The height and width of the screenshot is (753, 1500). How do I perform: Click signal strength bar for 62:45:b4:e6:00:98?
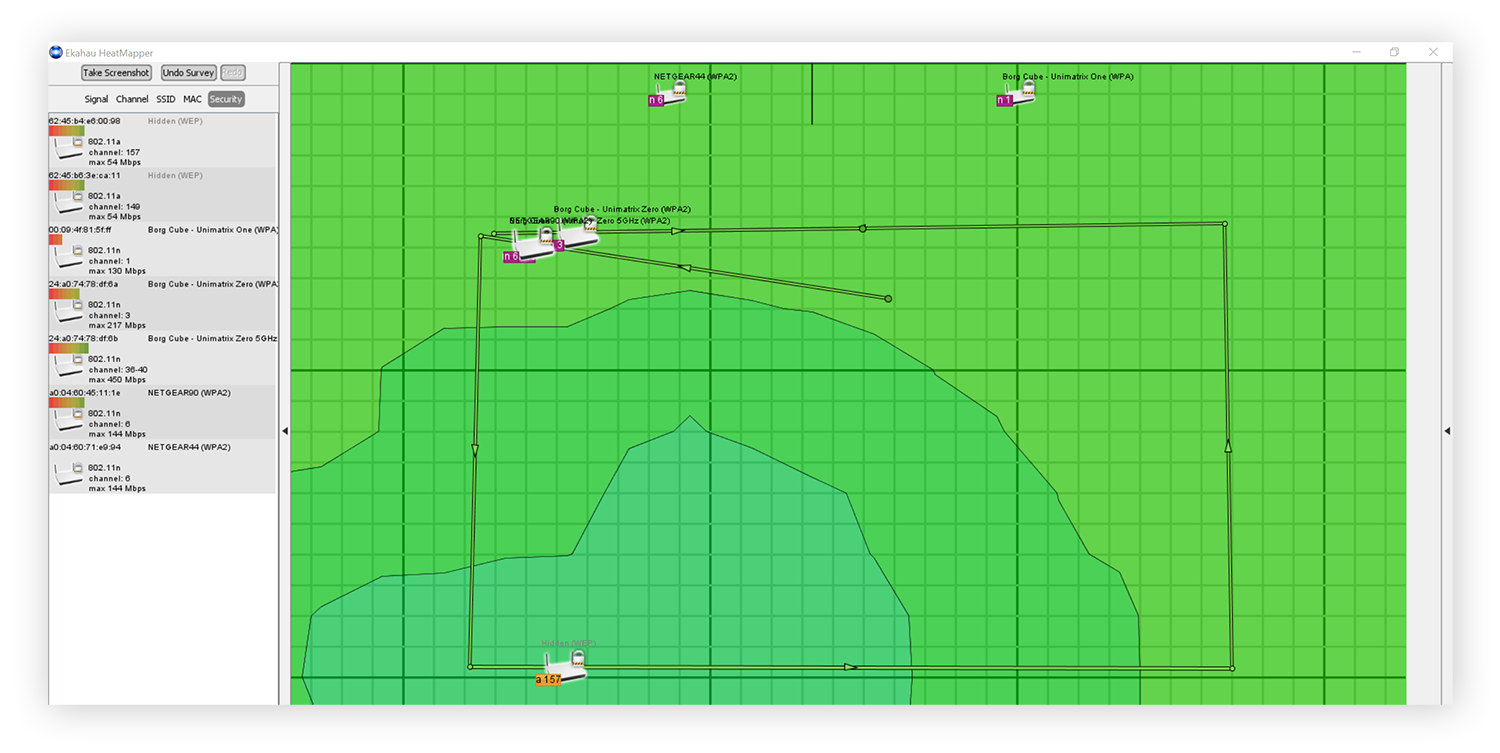66,131
